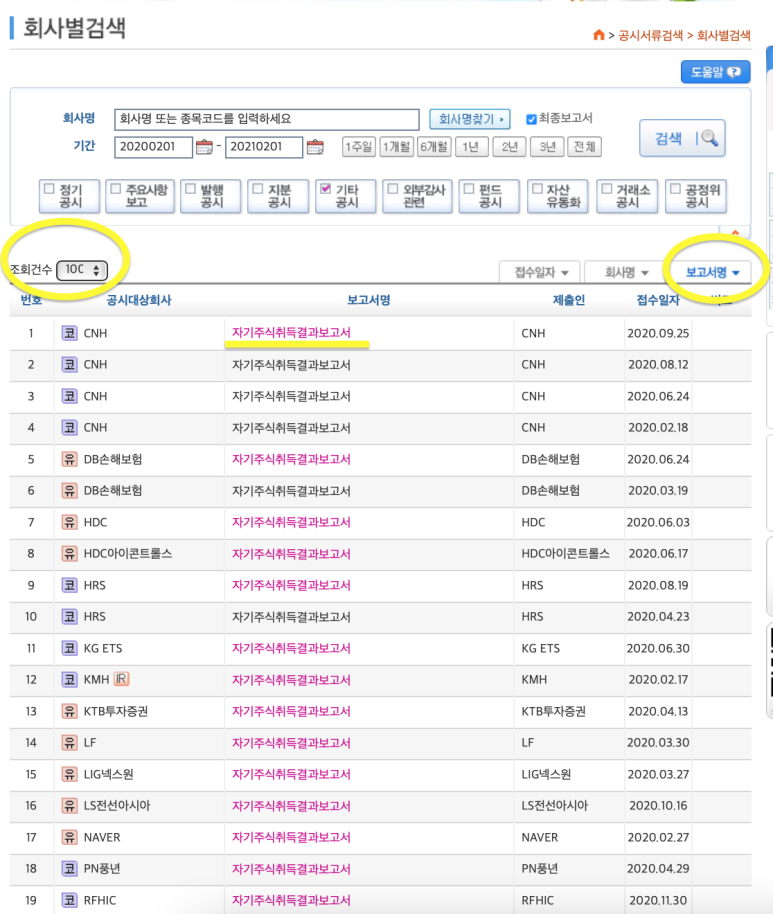Click the market icon beside DB손해보험 row 5

[x=69, y=459]
